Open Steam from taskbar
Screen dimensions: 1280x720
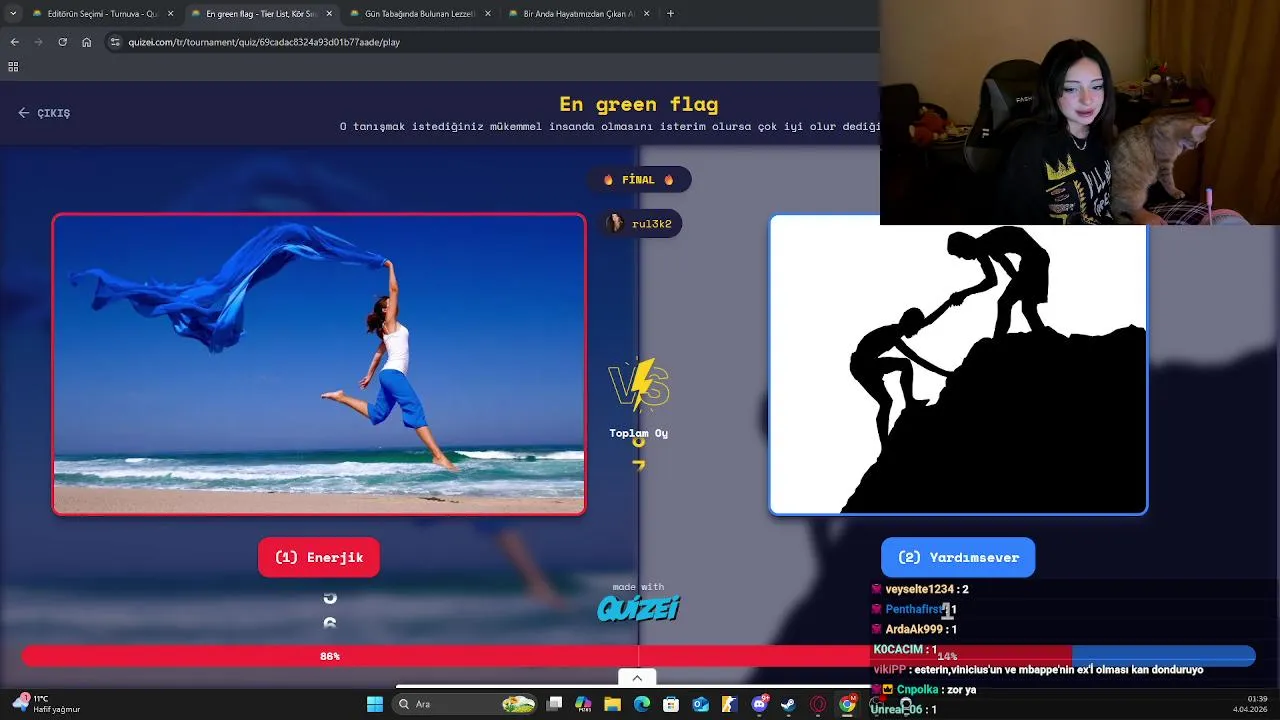(x=788, y=704)
